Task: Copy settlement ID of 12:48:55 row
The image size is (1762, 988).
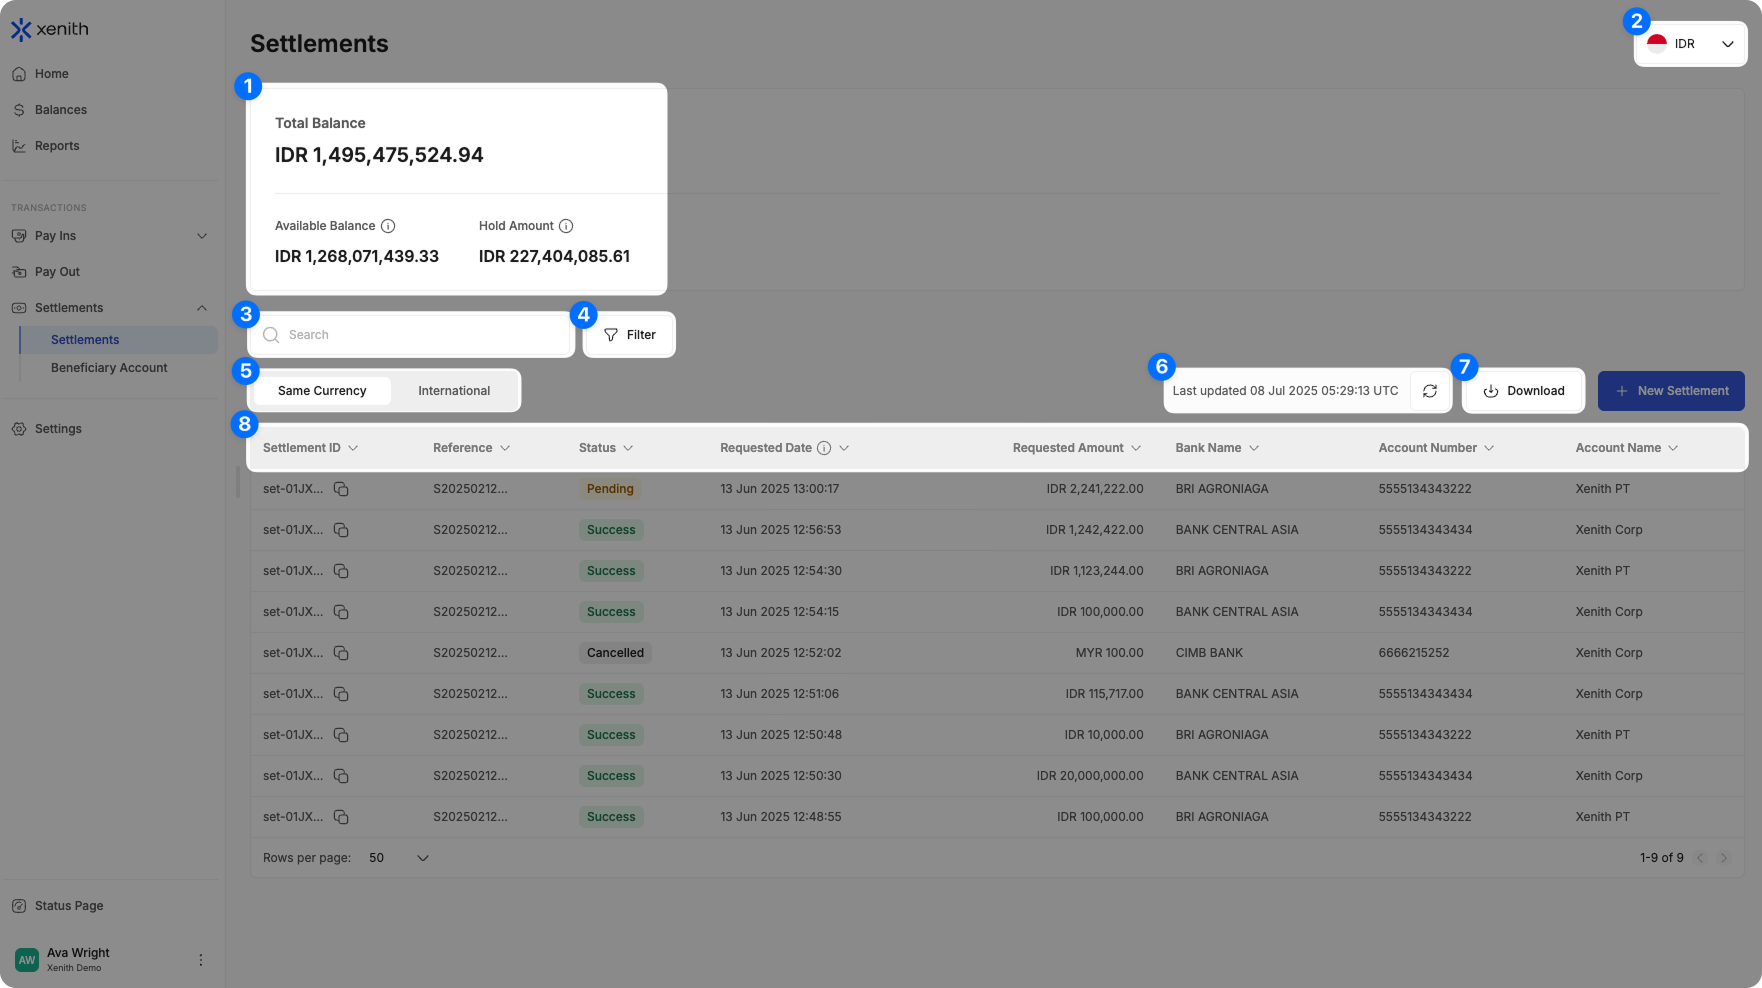Action: pos(341,817)
